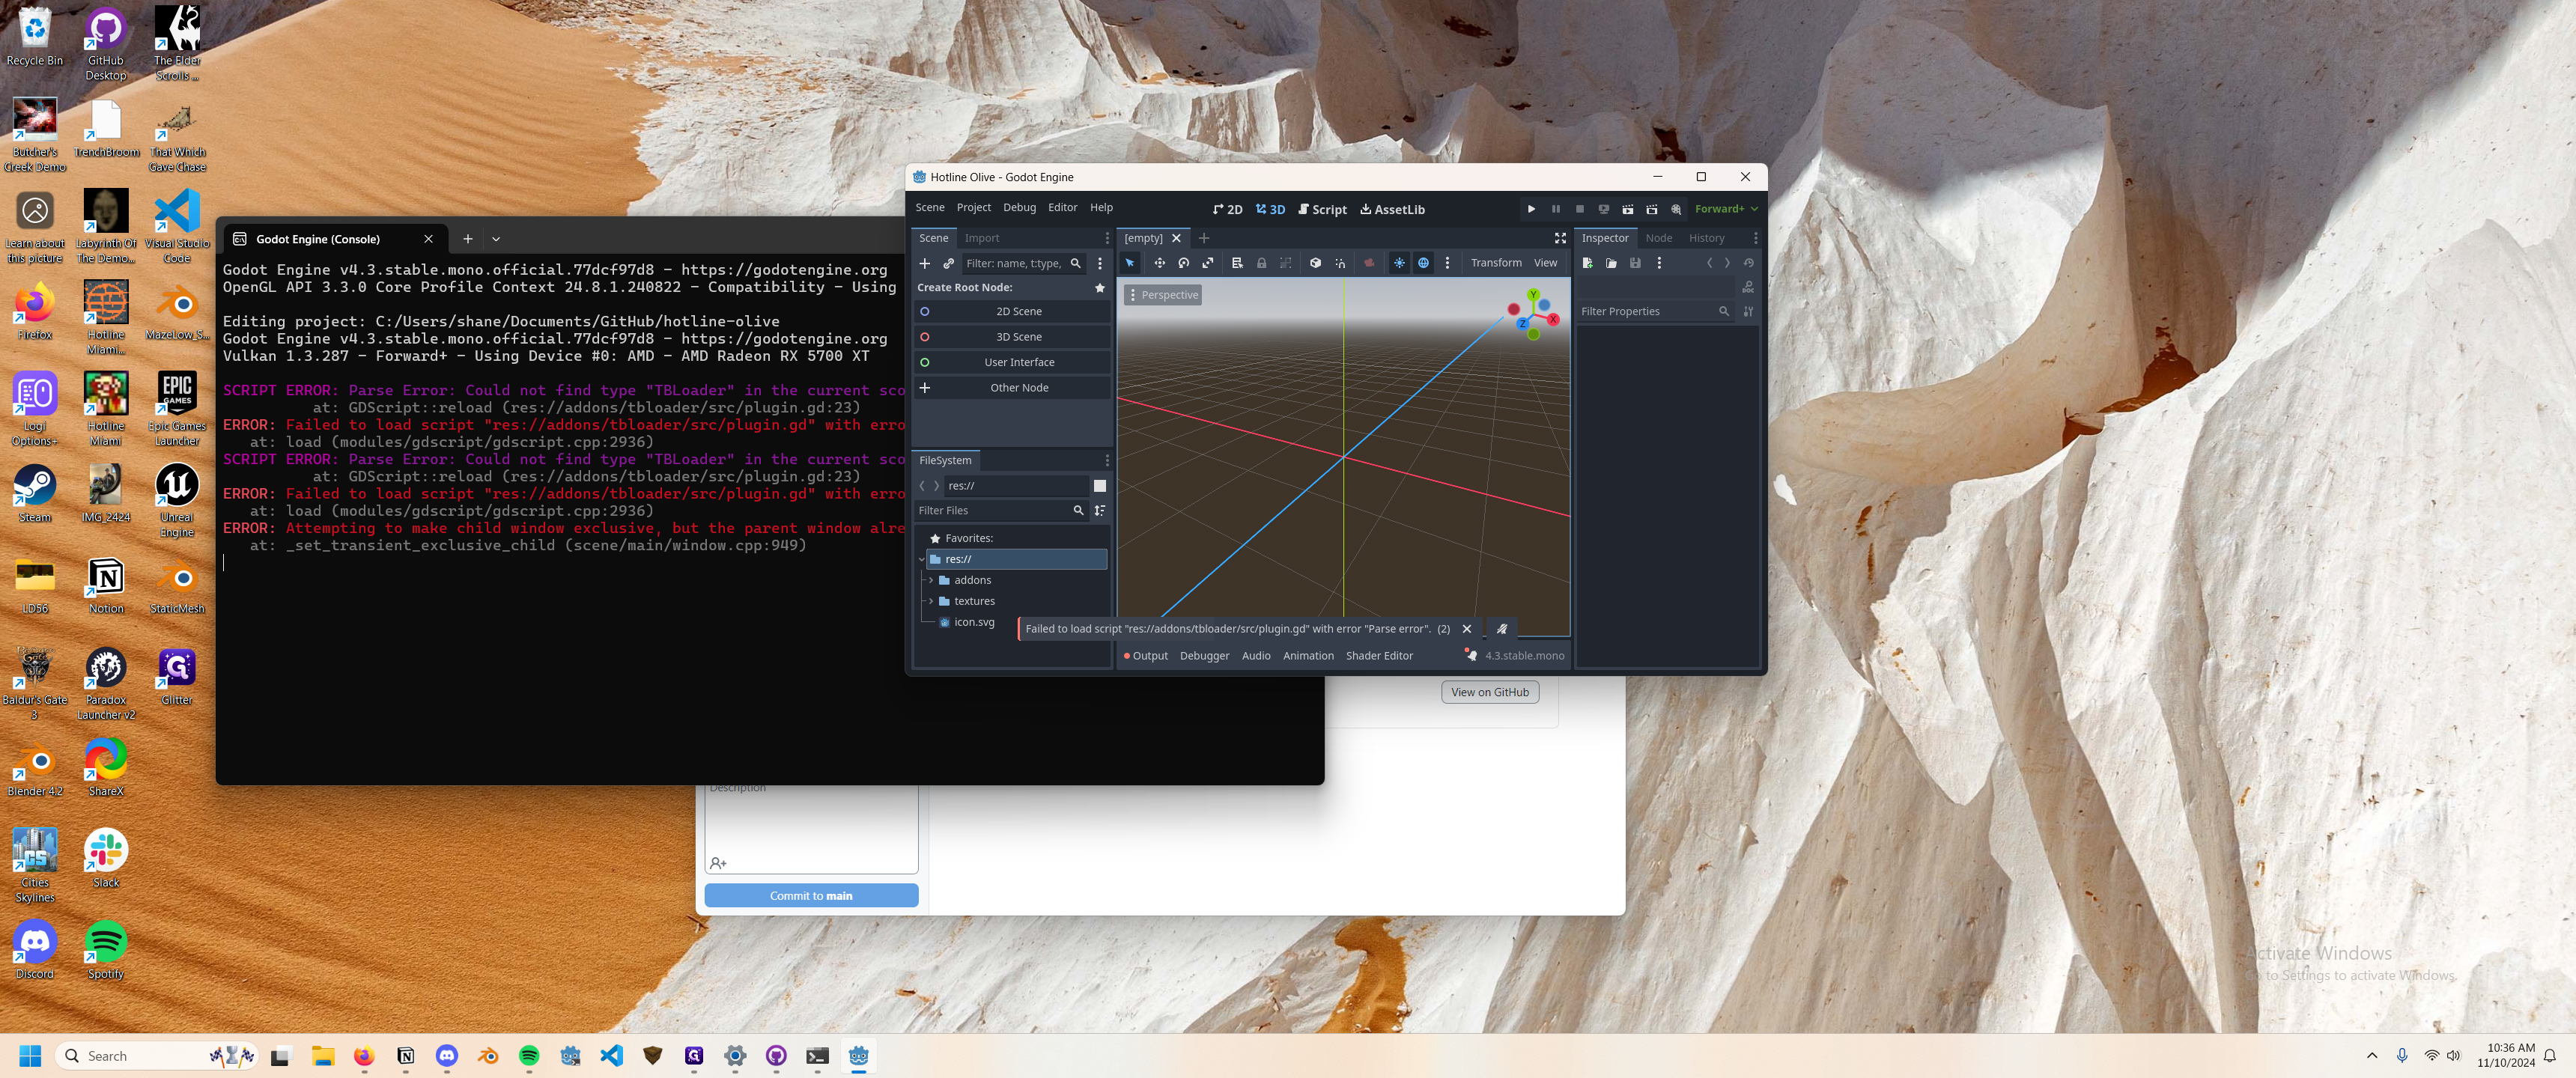Open documentation DOC icon in Inspector
Image resolution: width=2576 pixels, height=1078 pixels.
tap(1748, 288)
